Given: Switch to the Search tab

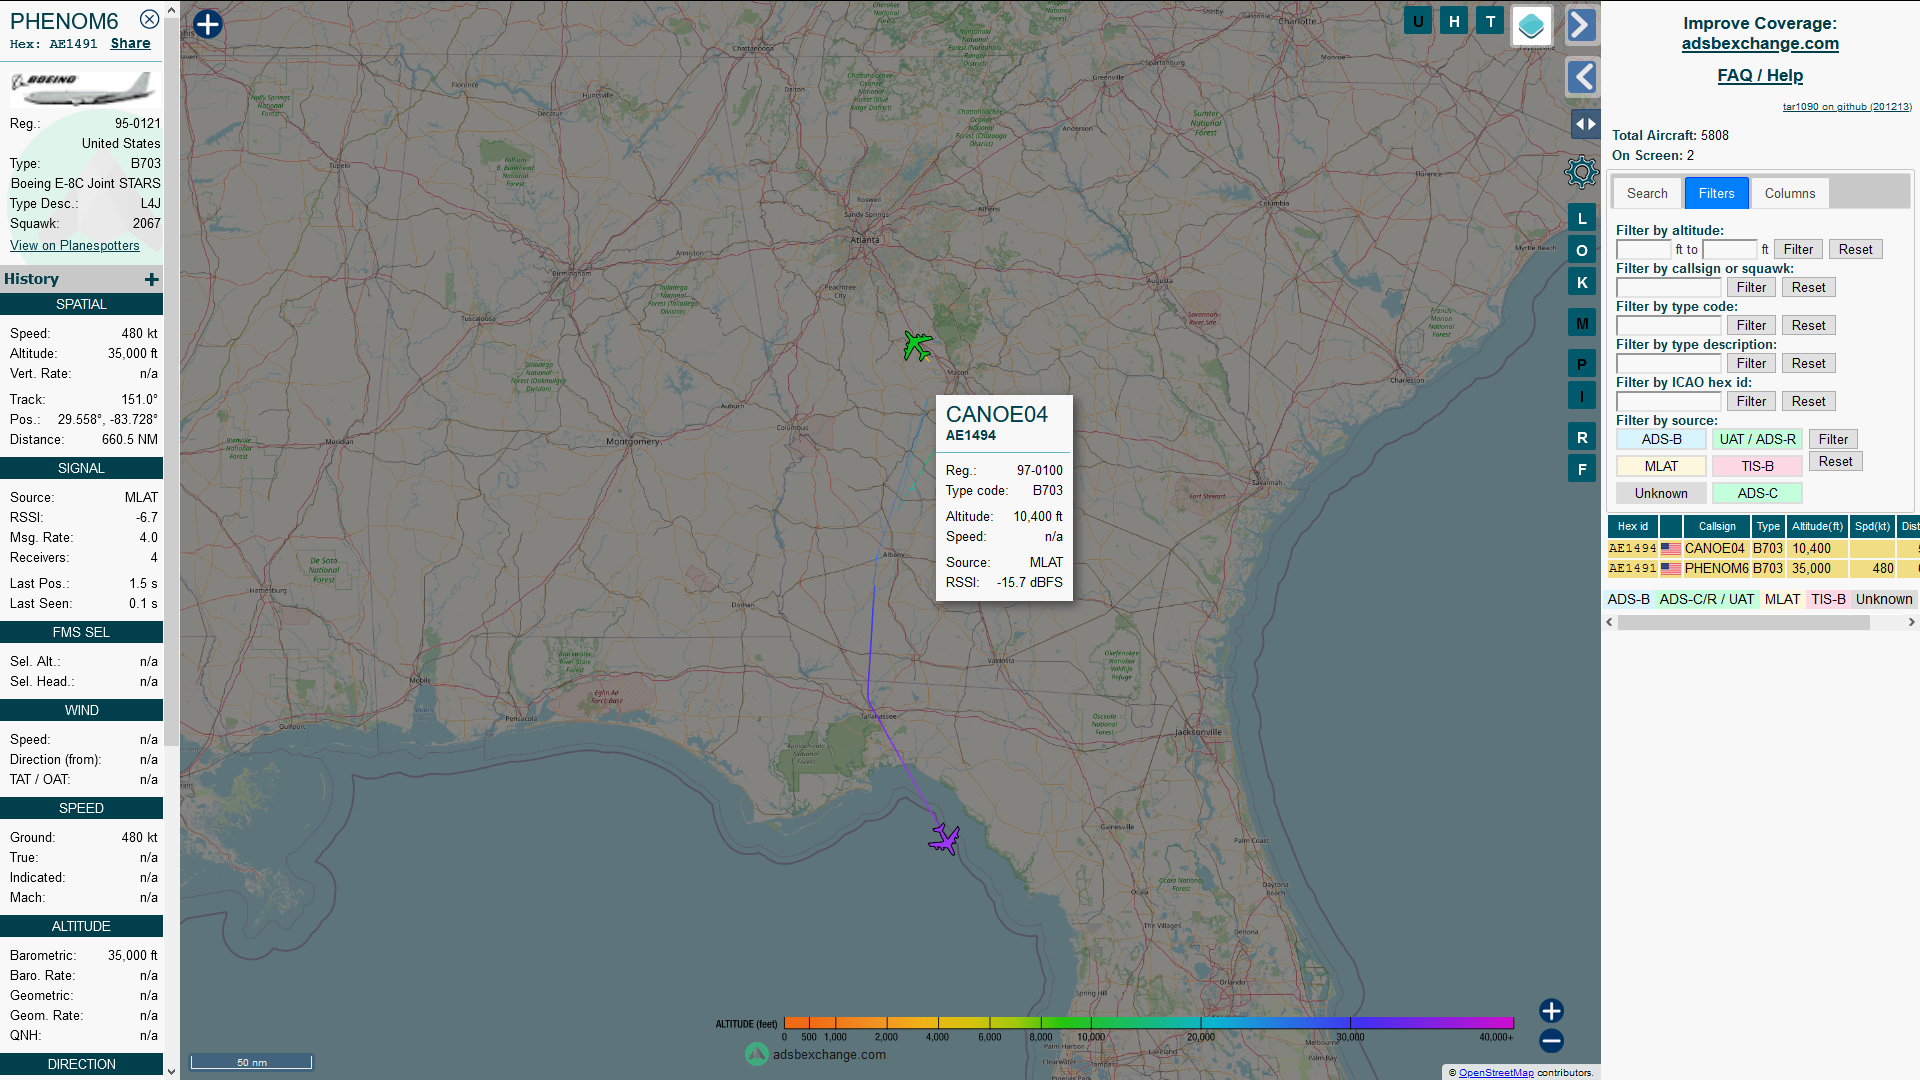Looking at the screenshot, I should 1647,193.
